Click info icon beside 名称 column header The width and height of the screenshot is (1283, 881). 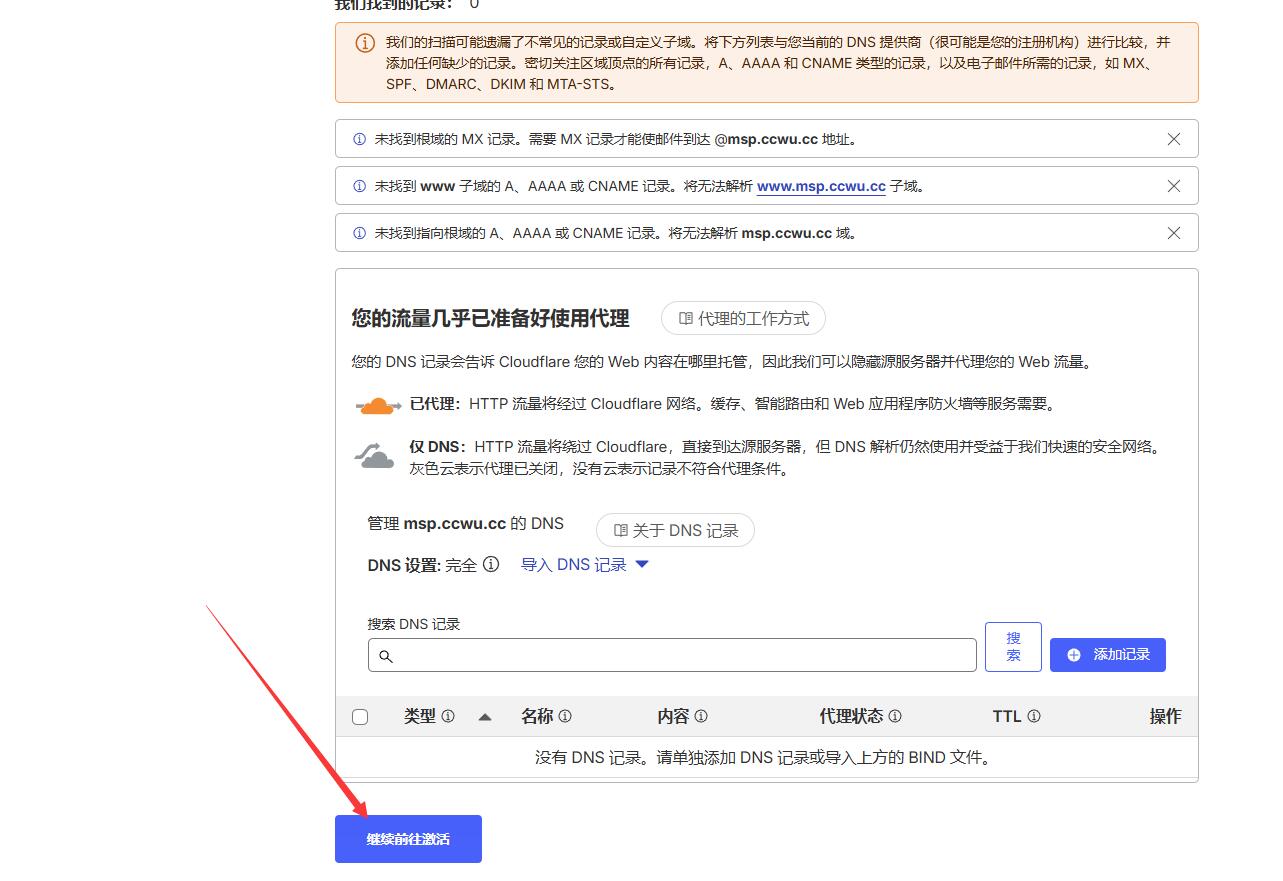click(x=565, y=716)
